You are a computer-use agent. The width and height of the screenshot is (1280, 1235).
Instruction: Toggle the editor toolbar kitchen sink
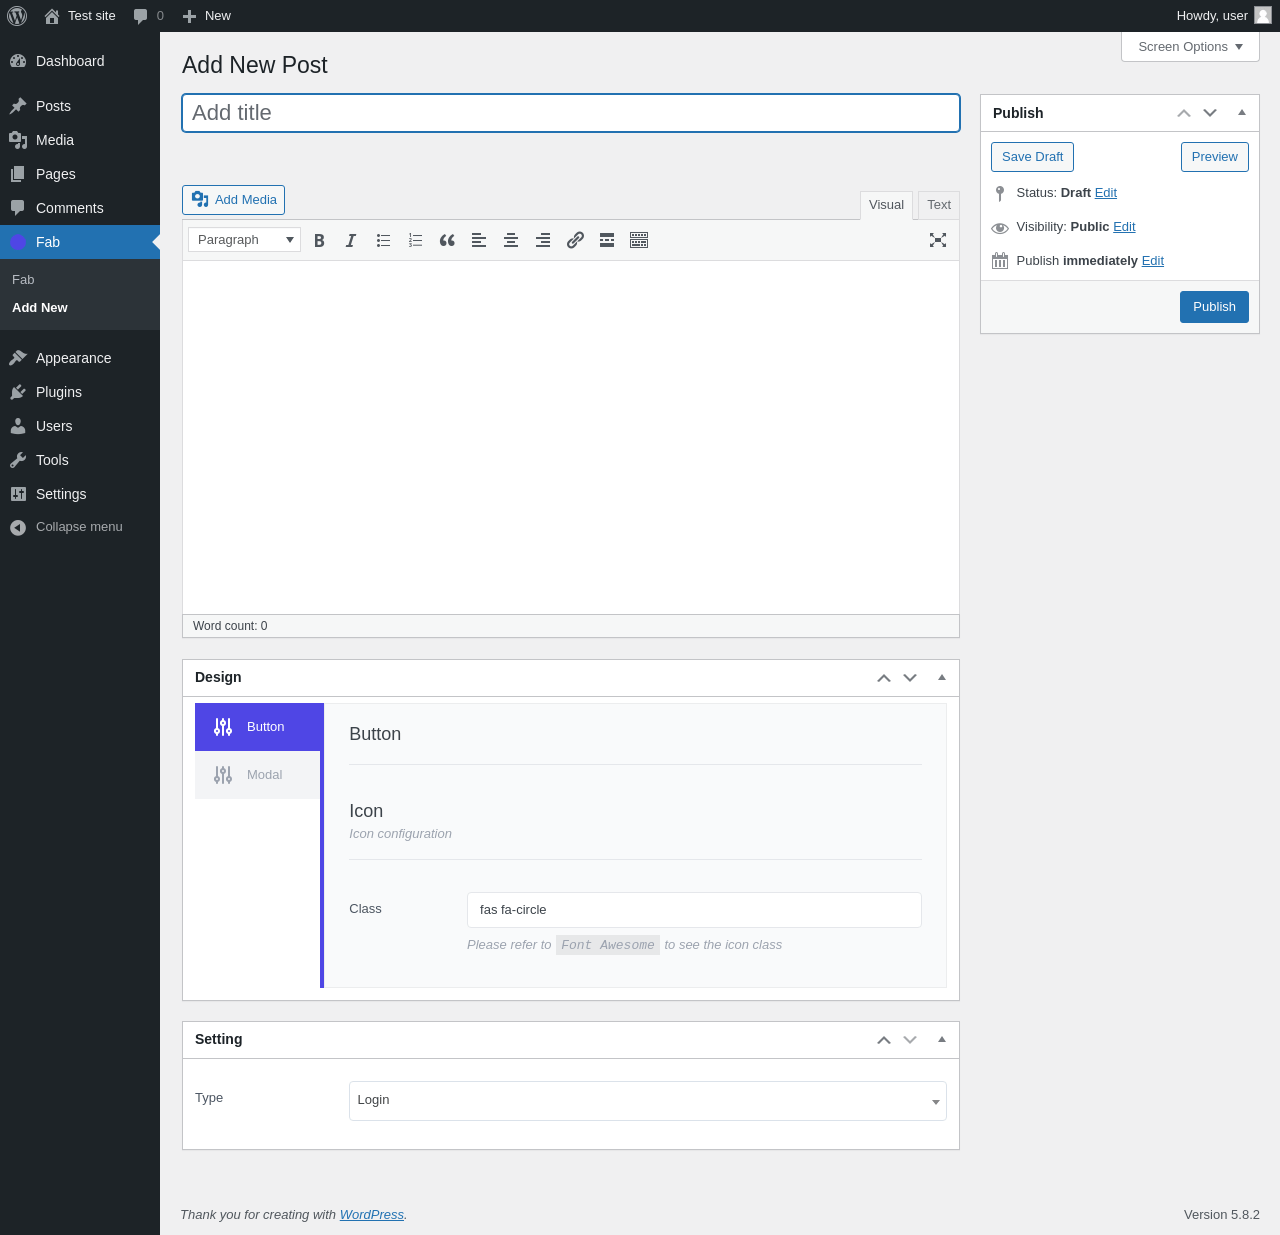pos(639,240)
